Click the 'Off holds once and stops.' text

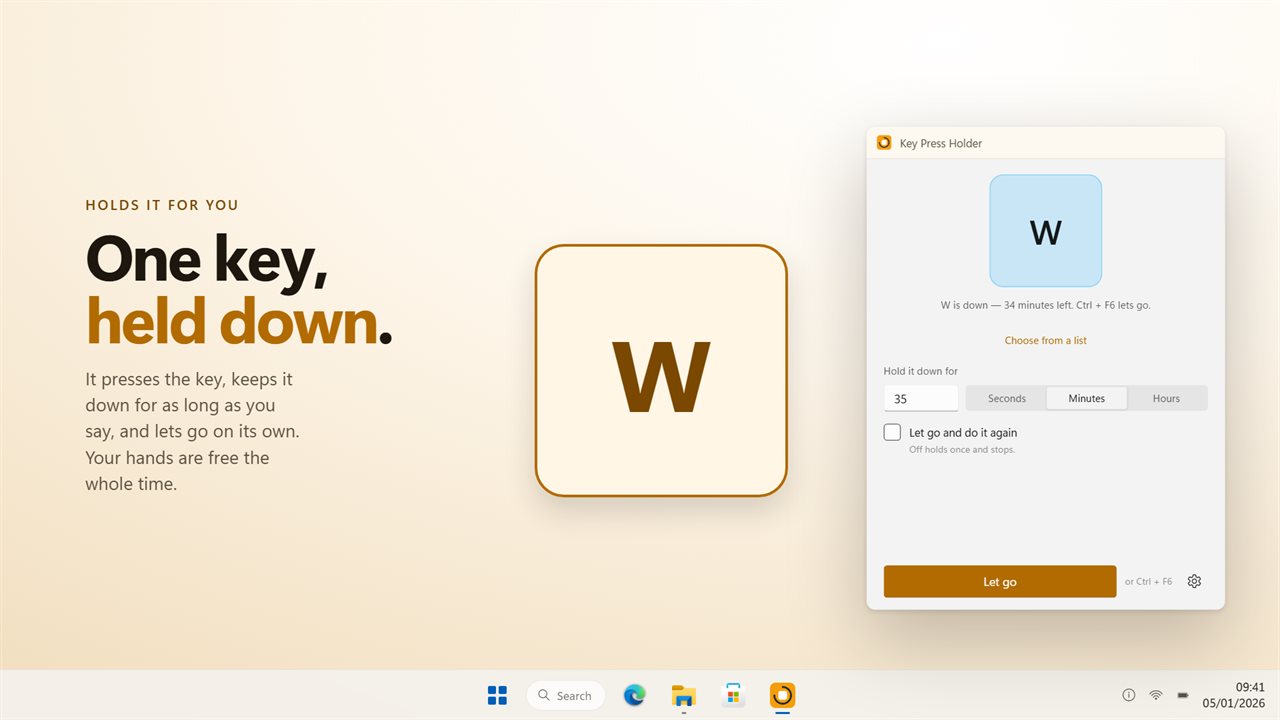click(962, 450)
